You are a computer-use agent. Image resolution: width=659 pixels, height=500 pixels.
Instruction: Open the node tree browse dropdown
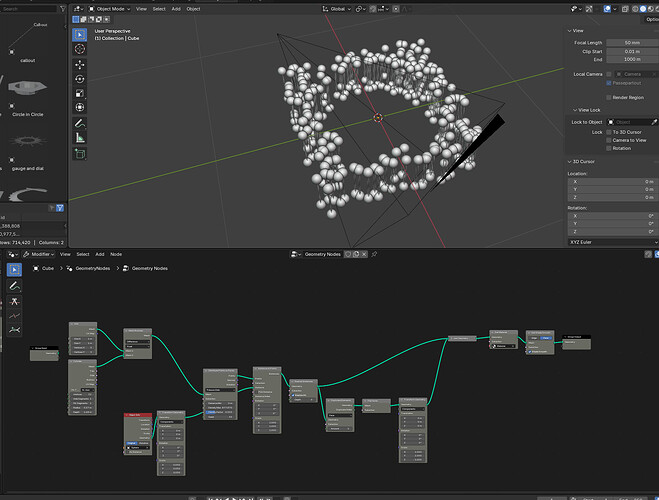[295, 254]
